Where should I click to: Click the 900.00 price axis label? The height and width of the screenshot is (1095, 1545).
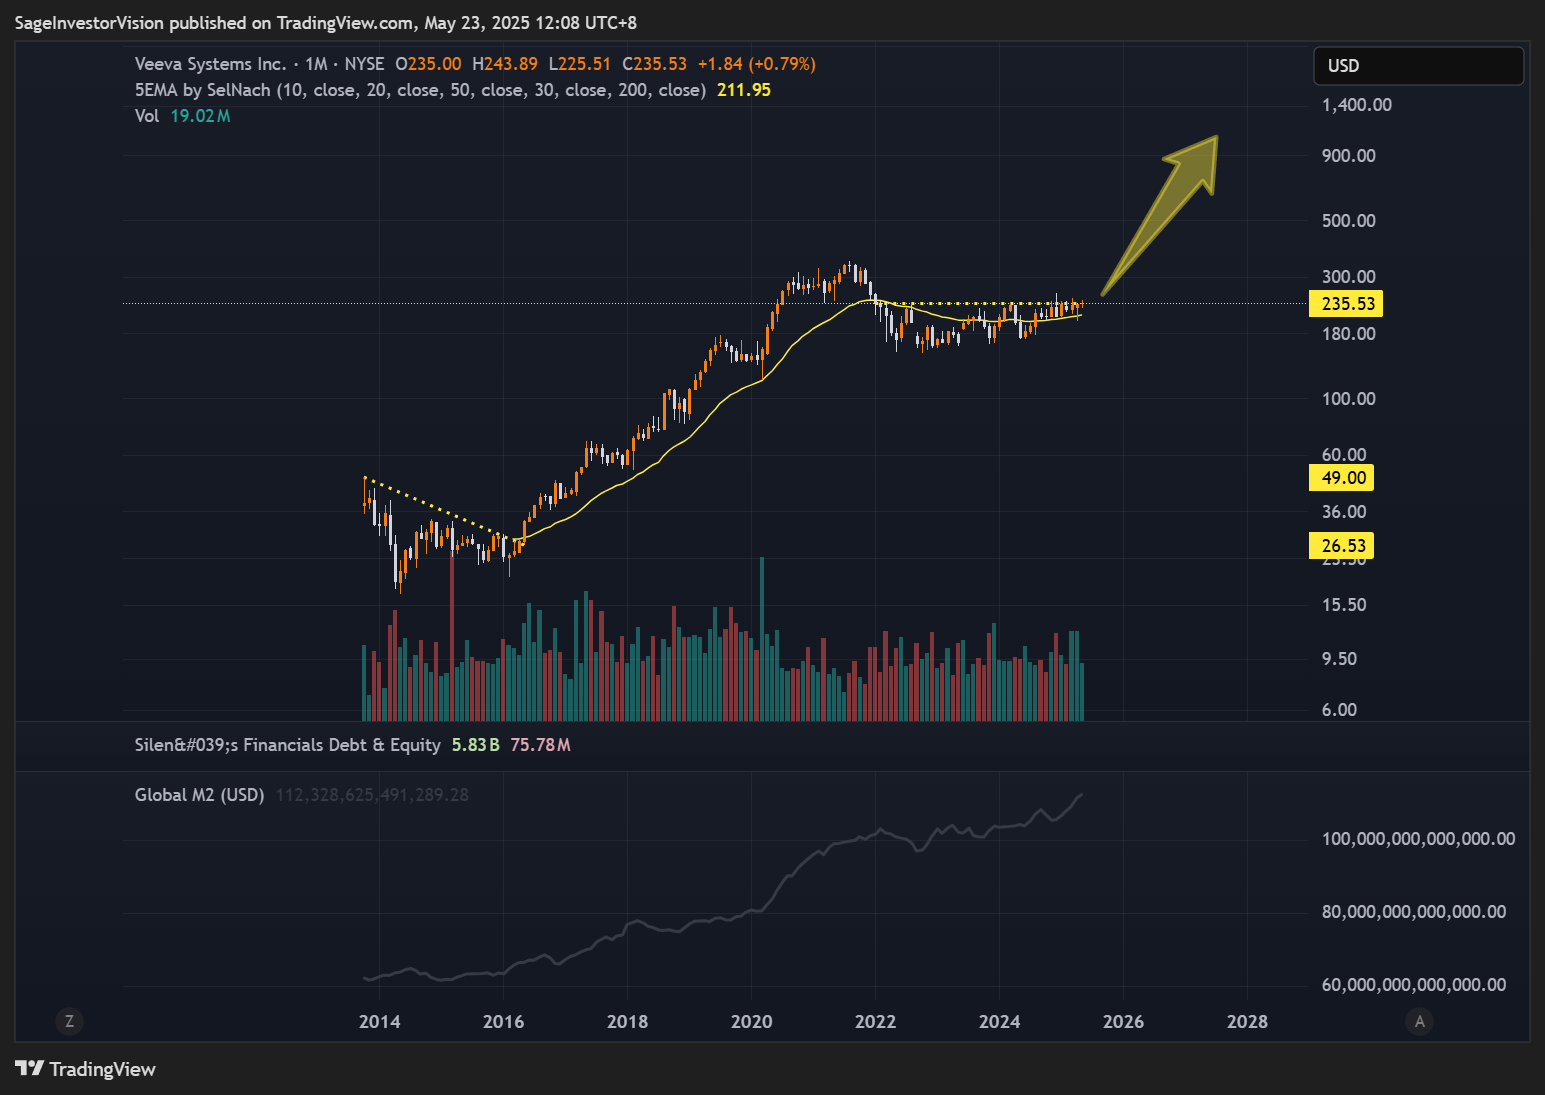point(1349,156)
